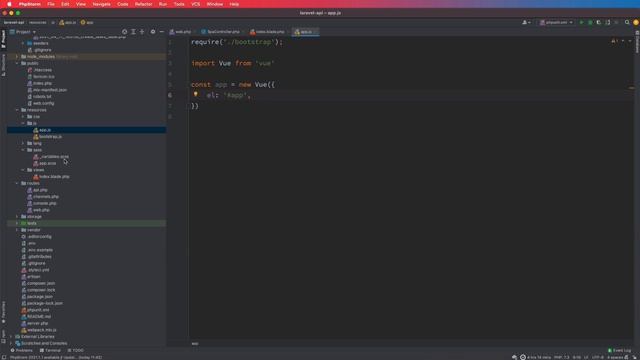Screen dimensions: 640x360
Task: Open the Problems tool window
Action: pyautogui.click(x=22, y=350)
